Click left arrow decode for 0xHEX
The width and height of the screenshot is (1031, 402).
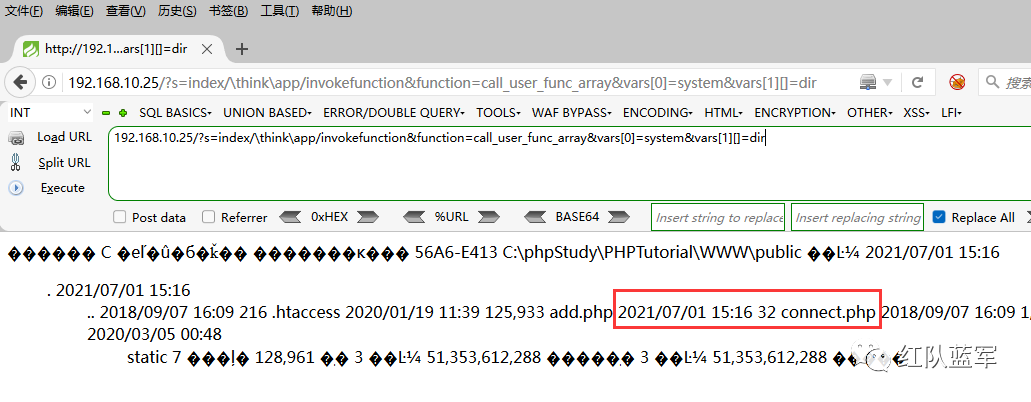[x=291, y=216]
